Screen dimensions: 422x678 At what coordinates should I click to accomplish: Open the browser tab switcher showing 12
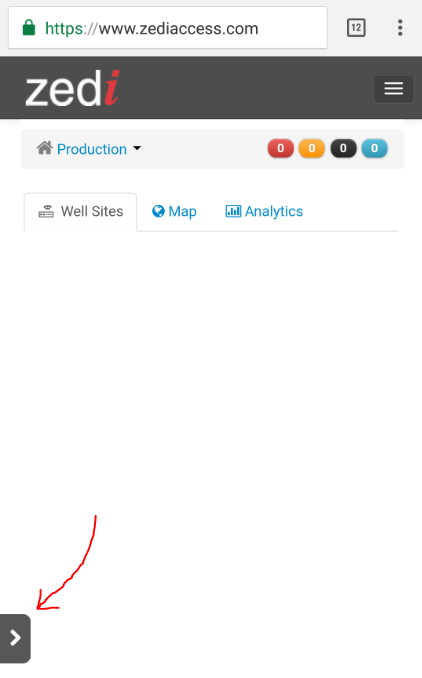click(356, 28)
